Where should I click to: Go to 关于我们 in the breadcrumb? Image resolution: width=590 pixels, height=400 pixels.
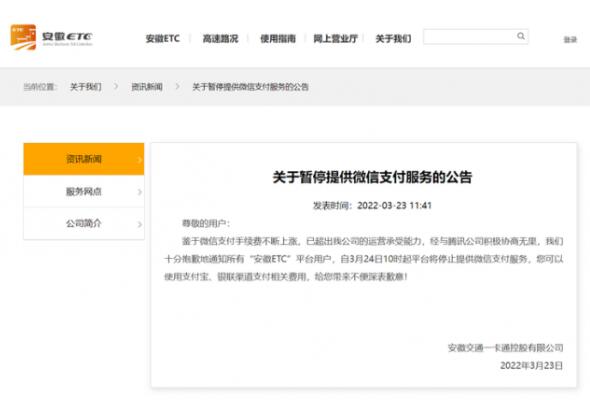[x=85, y=87]
